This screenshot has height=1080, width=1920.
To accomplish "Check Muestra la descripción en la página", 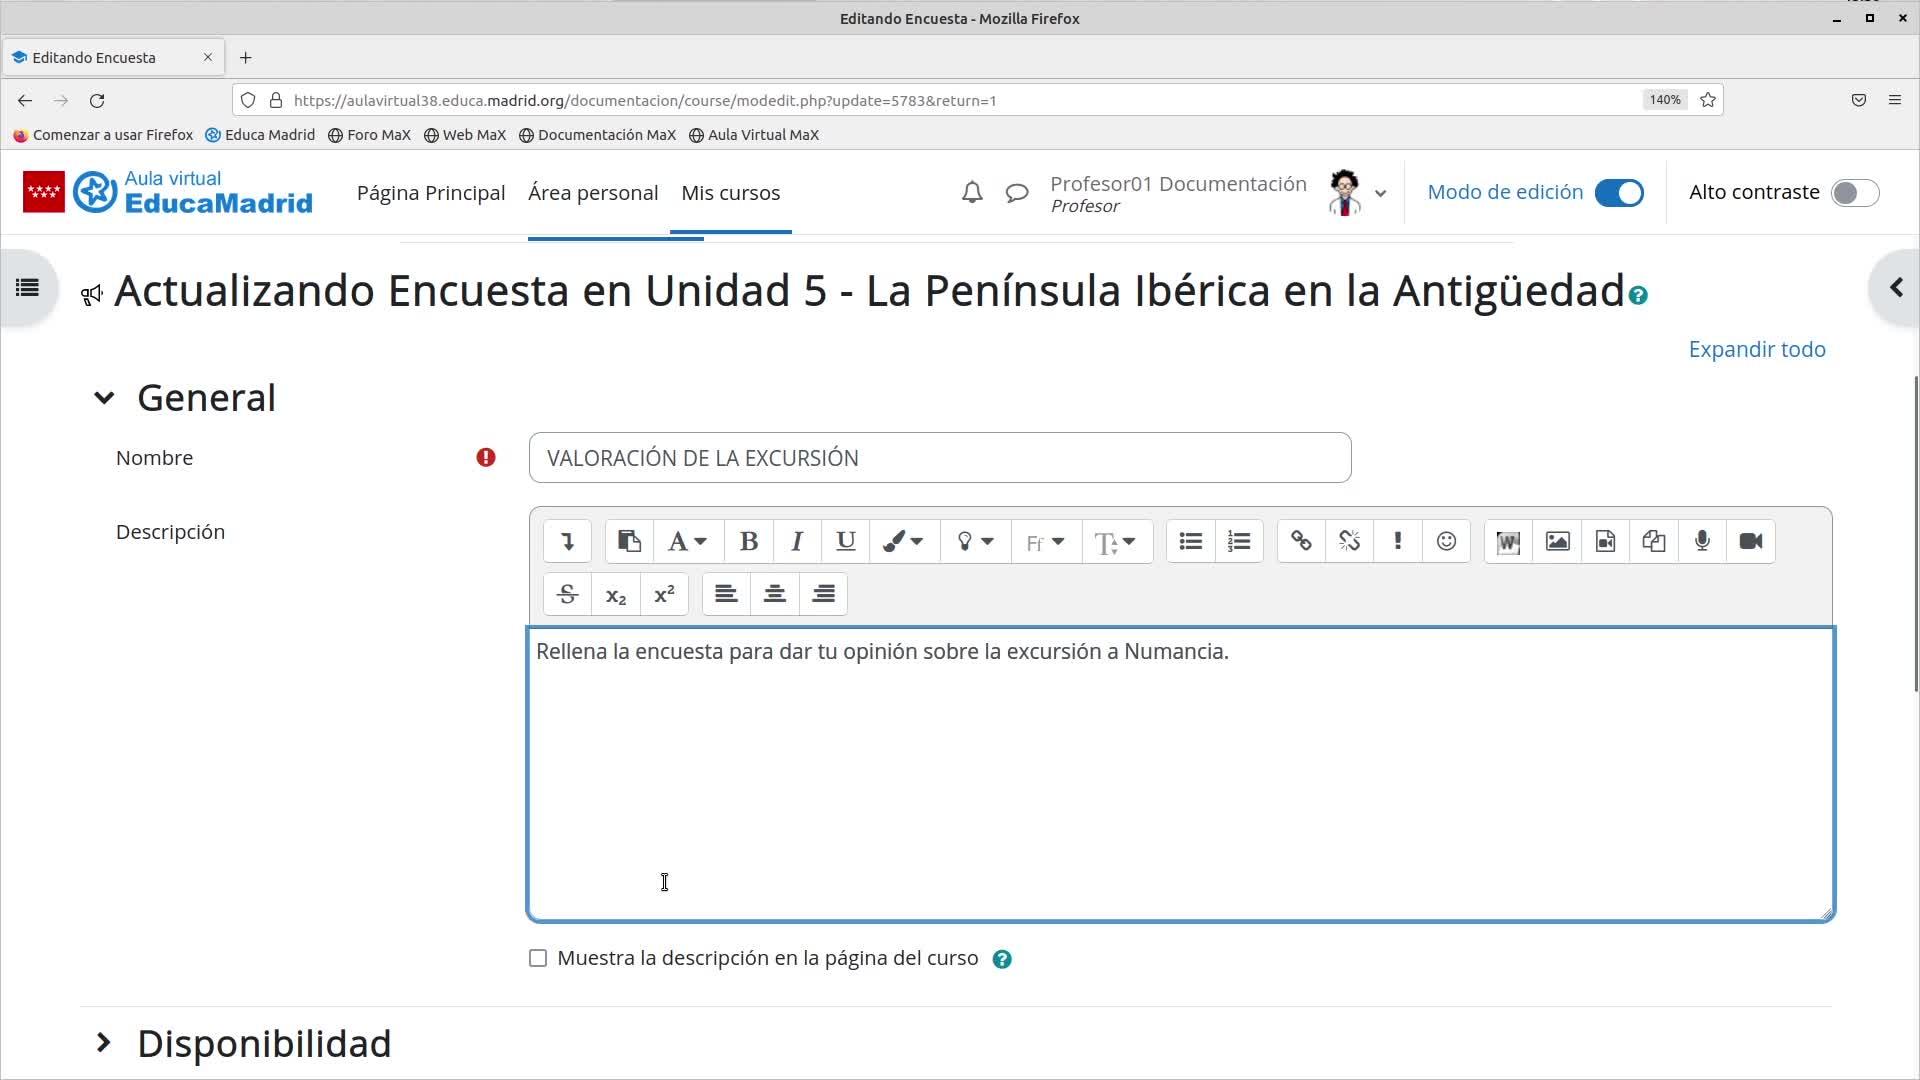I will coord(538,958).
